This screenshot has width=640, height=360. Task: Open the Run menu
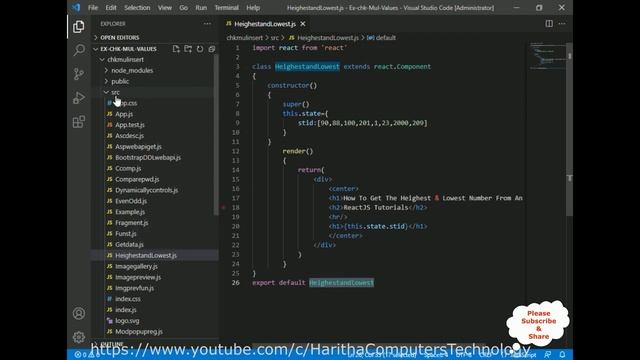(201, 8)
